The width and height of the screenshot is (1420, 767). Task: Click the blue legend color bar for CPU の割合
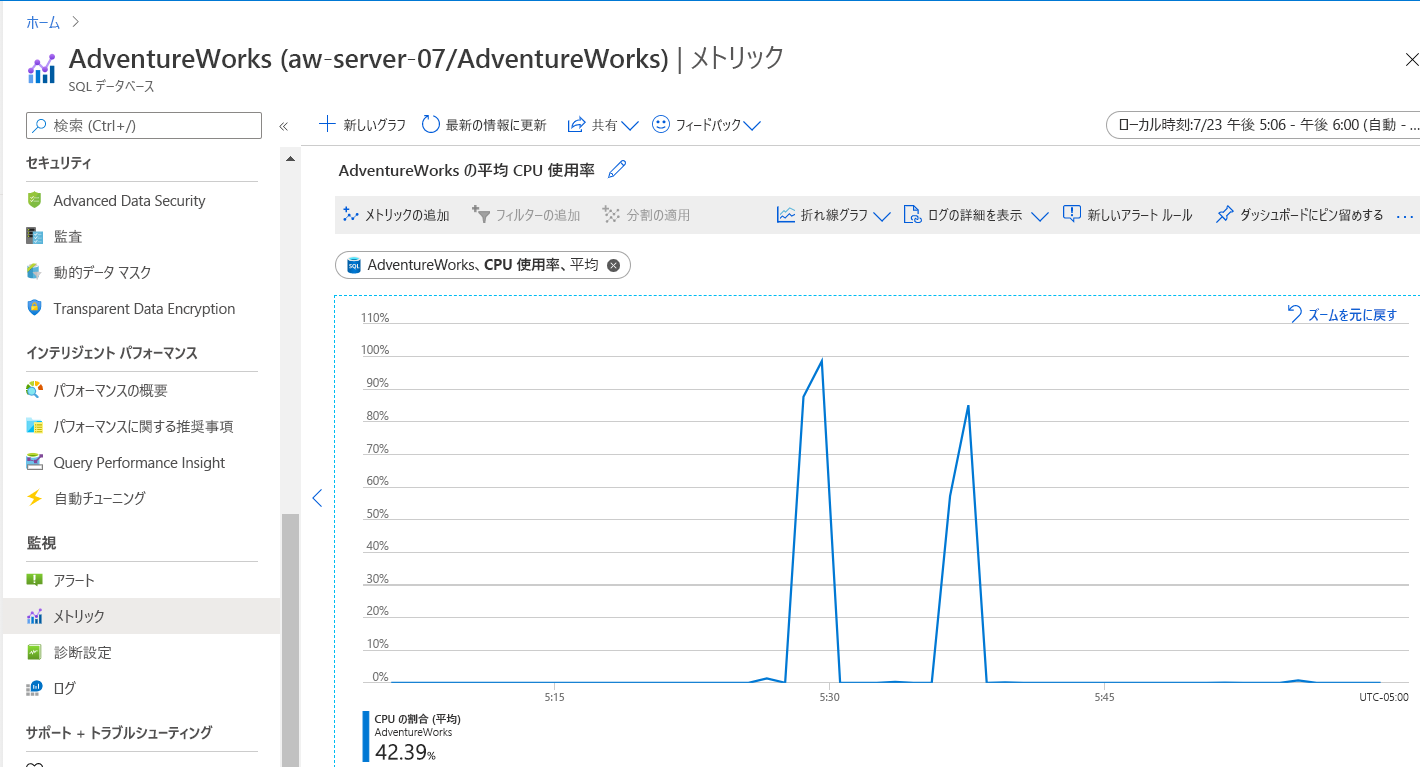[366, 737]
